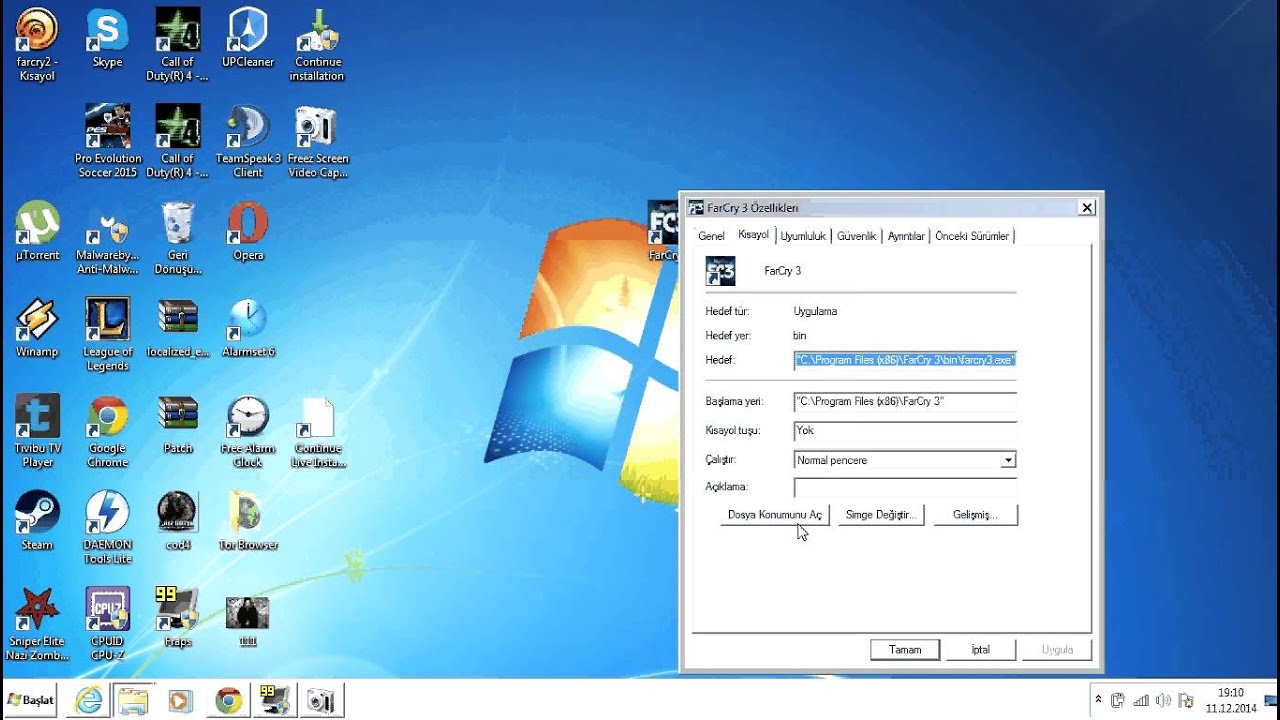Close the FarCry 3 Özellikleri dialog
The height and width of the screenshot is (720, 1280).
click(x=1087, y=208)
